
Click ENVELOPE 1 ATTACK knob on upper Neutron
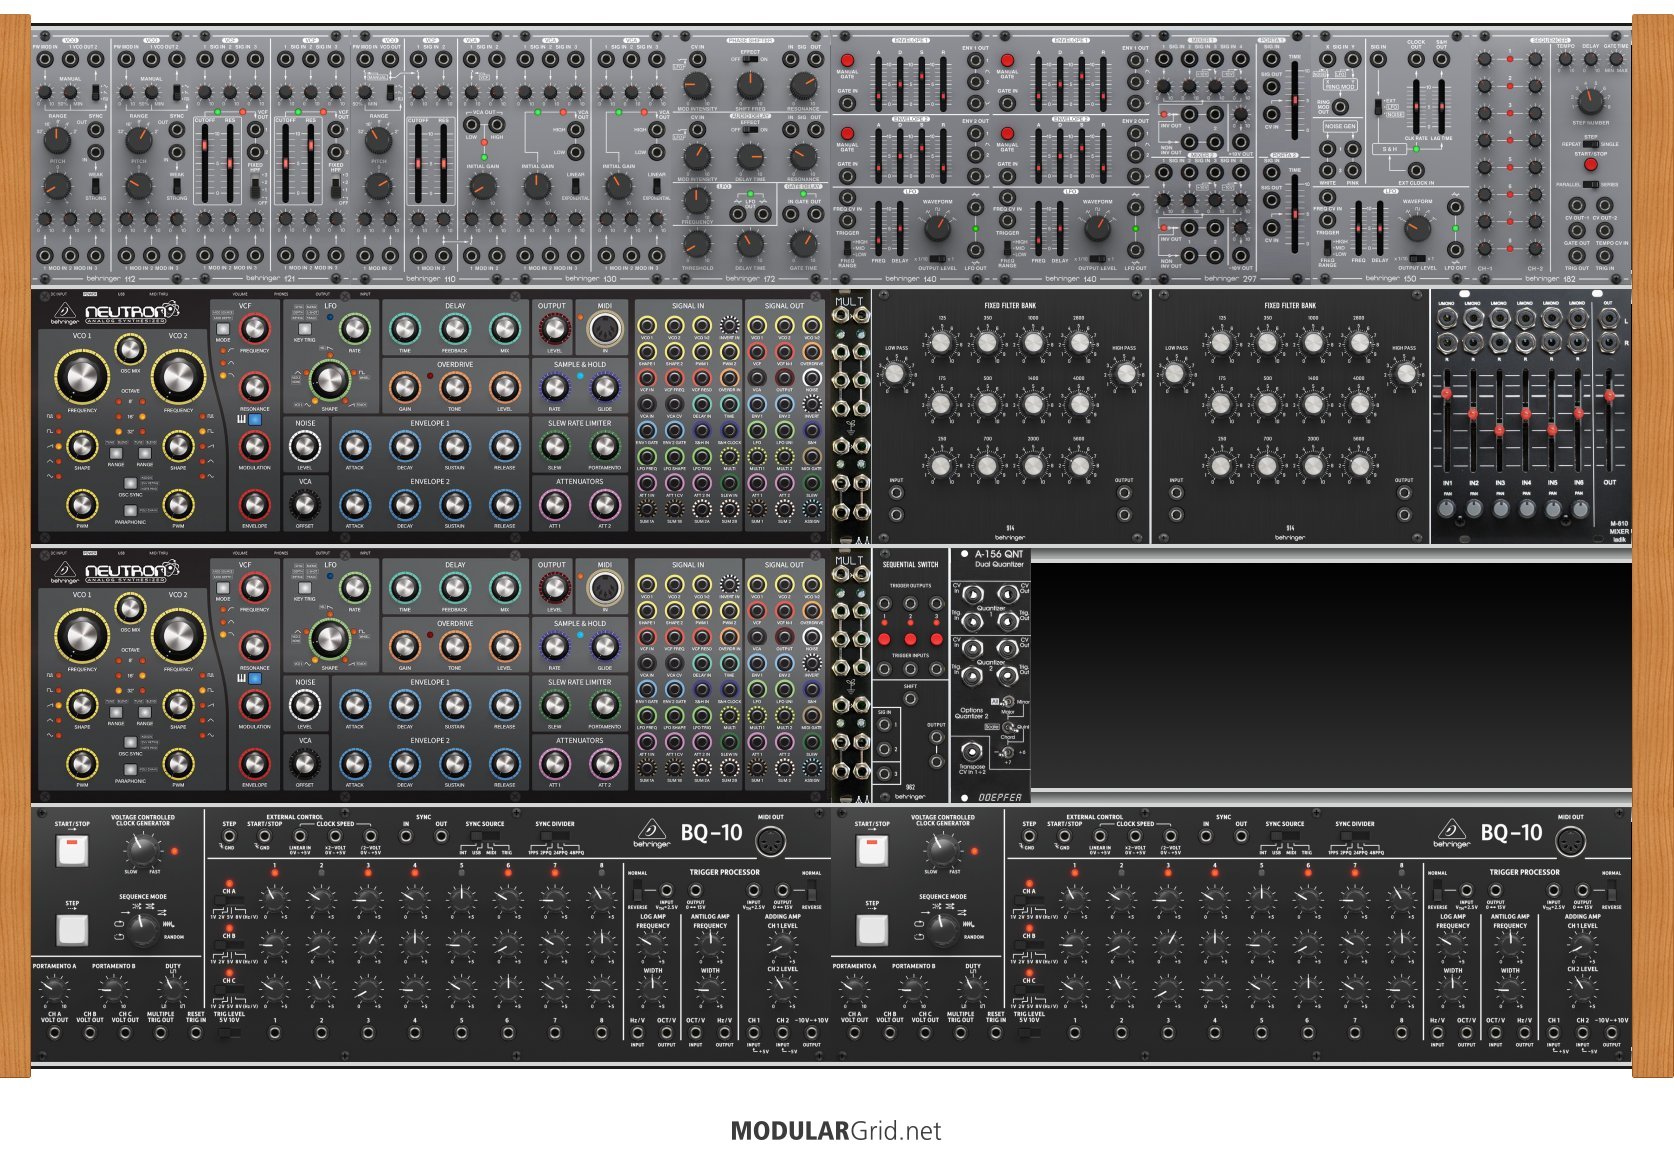pyautogui.click(x=354, y=446)
